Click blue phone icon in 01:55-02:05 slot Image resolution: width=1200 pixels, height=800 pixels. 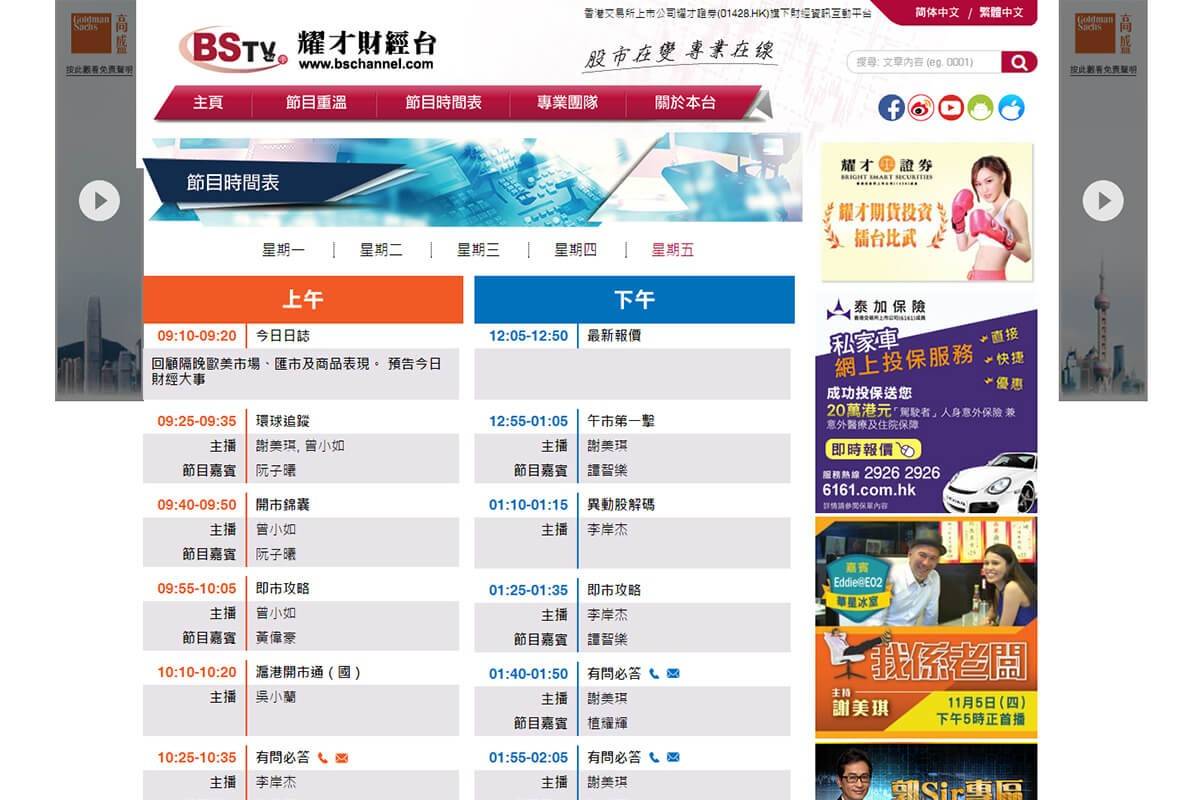[654, 758]
